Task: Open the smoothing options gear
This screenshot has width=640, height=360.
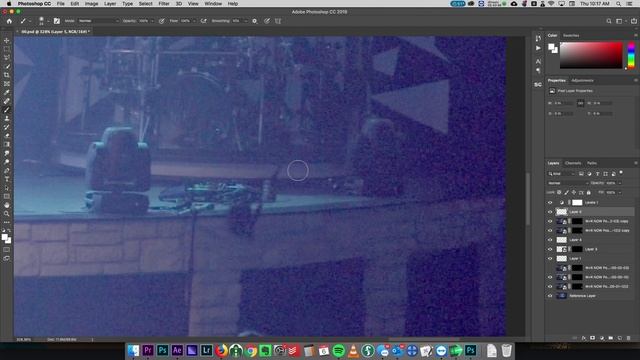Action: (x=255, y=21)
